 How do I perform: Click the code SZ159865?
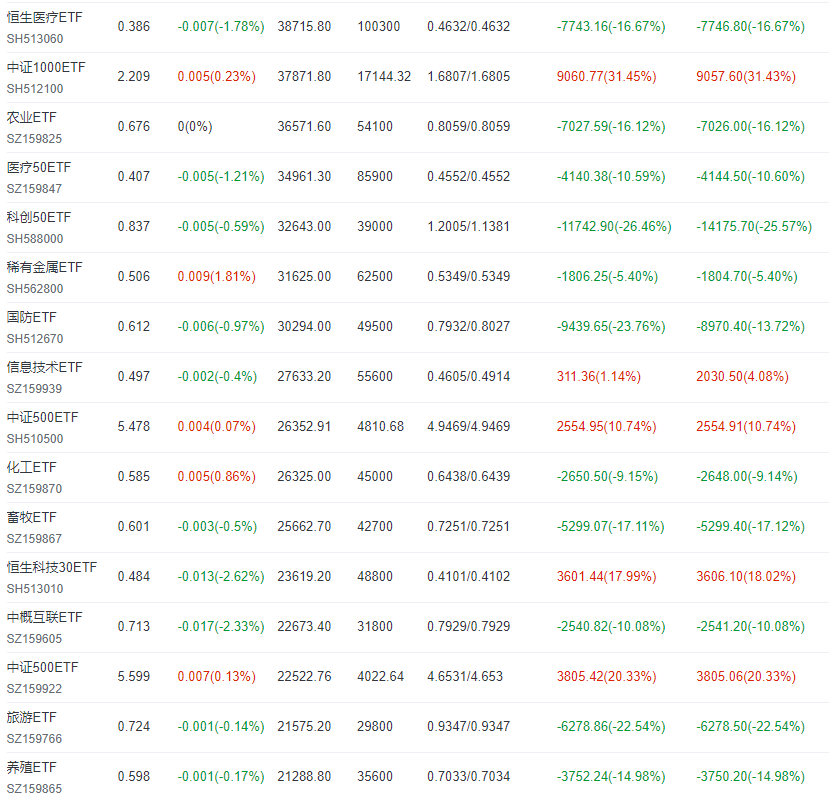34,788
